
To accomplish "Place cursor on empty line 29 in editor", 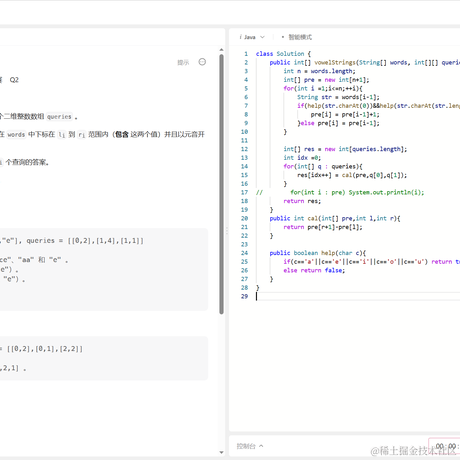I will click(x=357, y=296).
